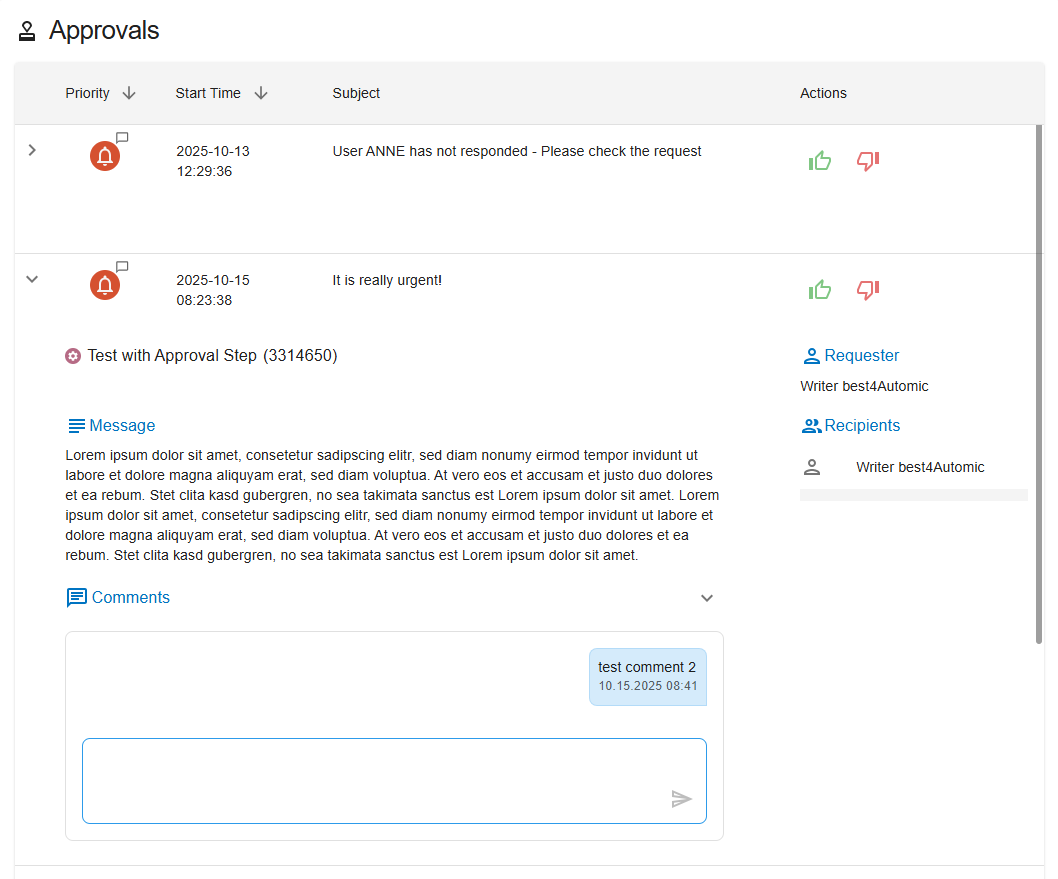Image resolution: width=1058 pixels, height=879 pixels.
Task: Open Test with Approval Step (3314650) link
Action: (x=212, y=356)
